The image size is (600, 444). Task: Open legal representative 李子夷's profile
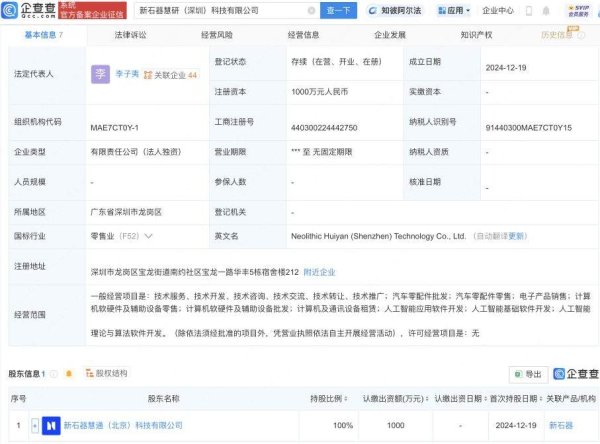pyautogui.click(x=127, y=74)
